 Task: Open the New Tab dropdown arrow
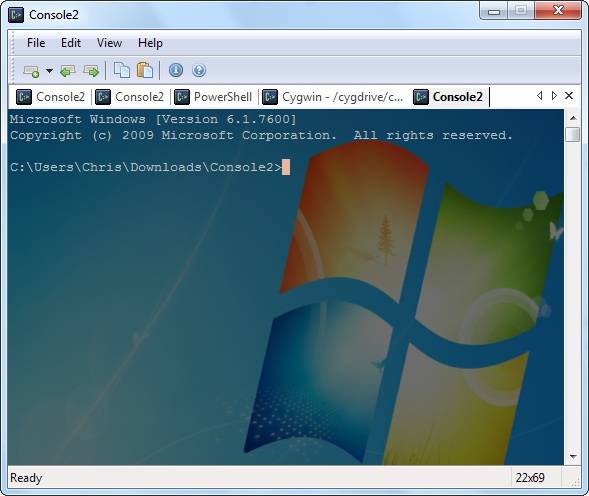pos(49,71)
